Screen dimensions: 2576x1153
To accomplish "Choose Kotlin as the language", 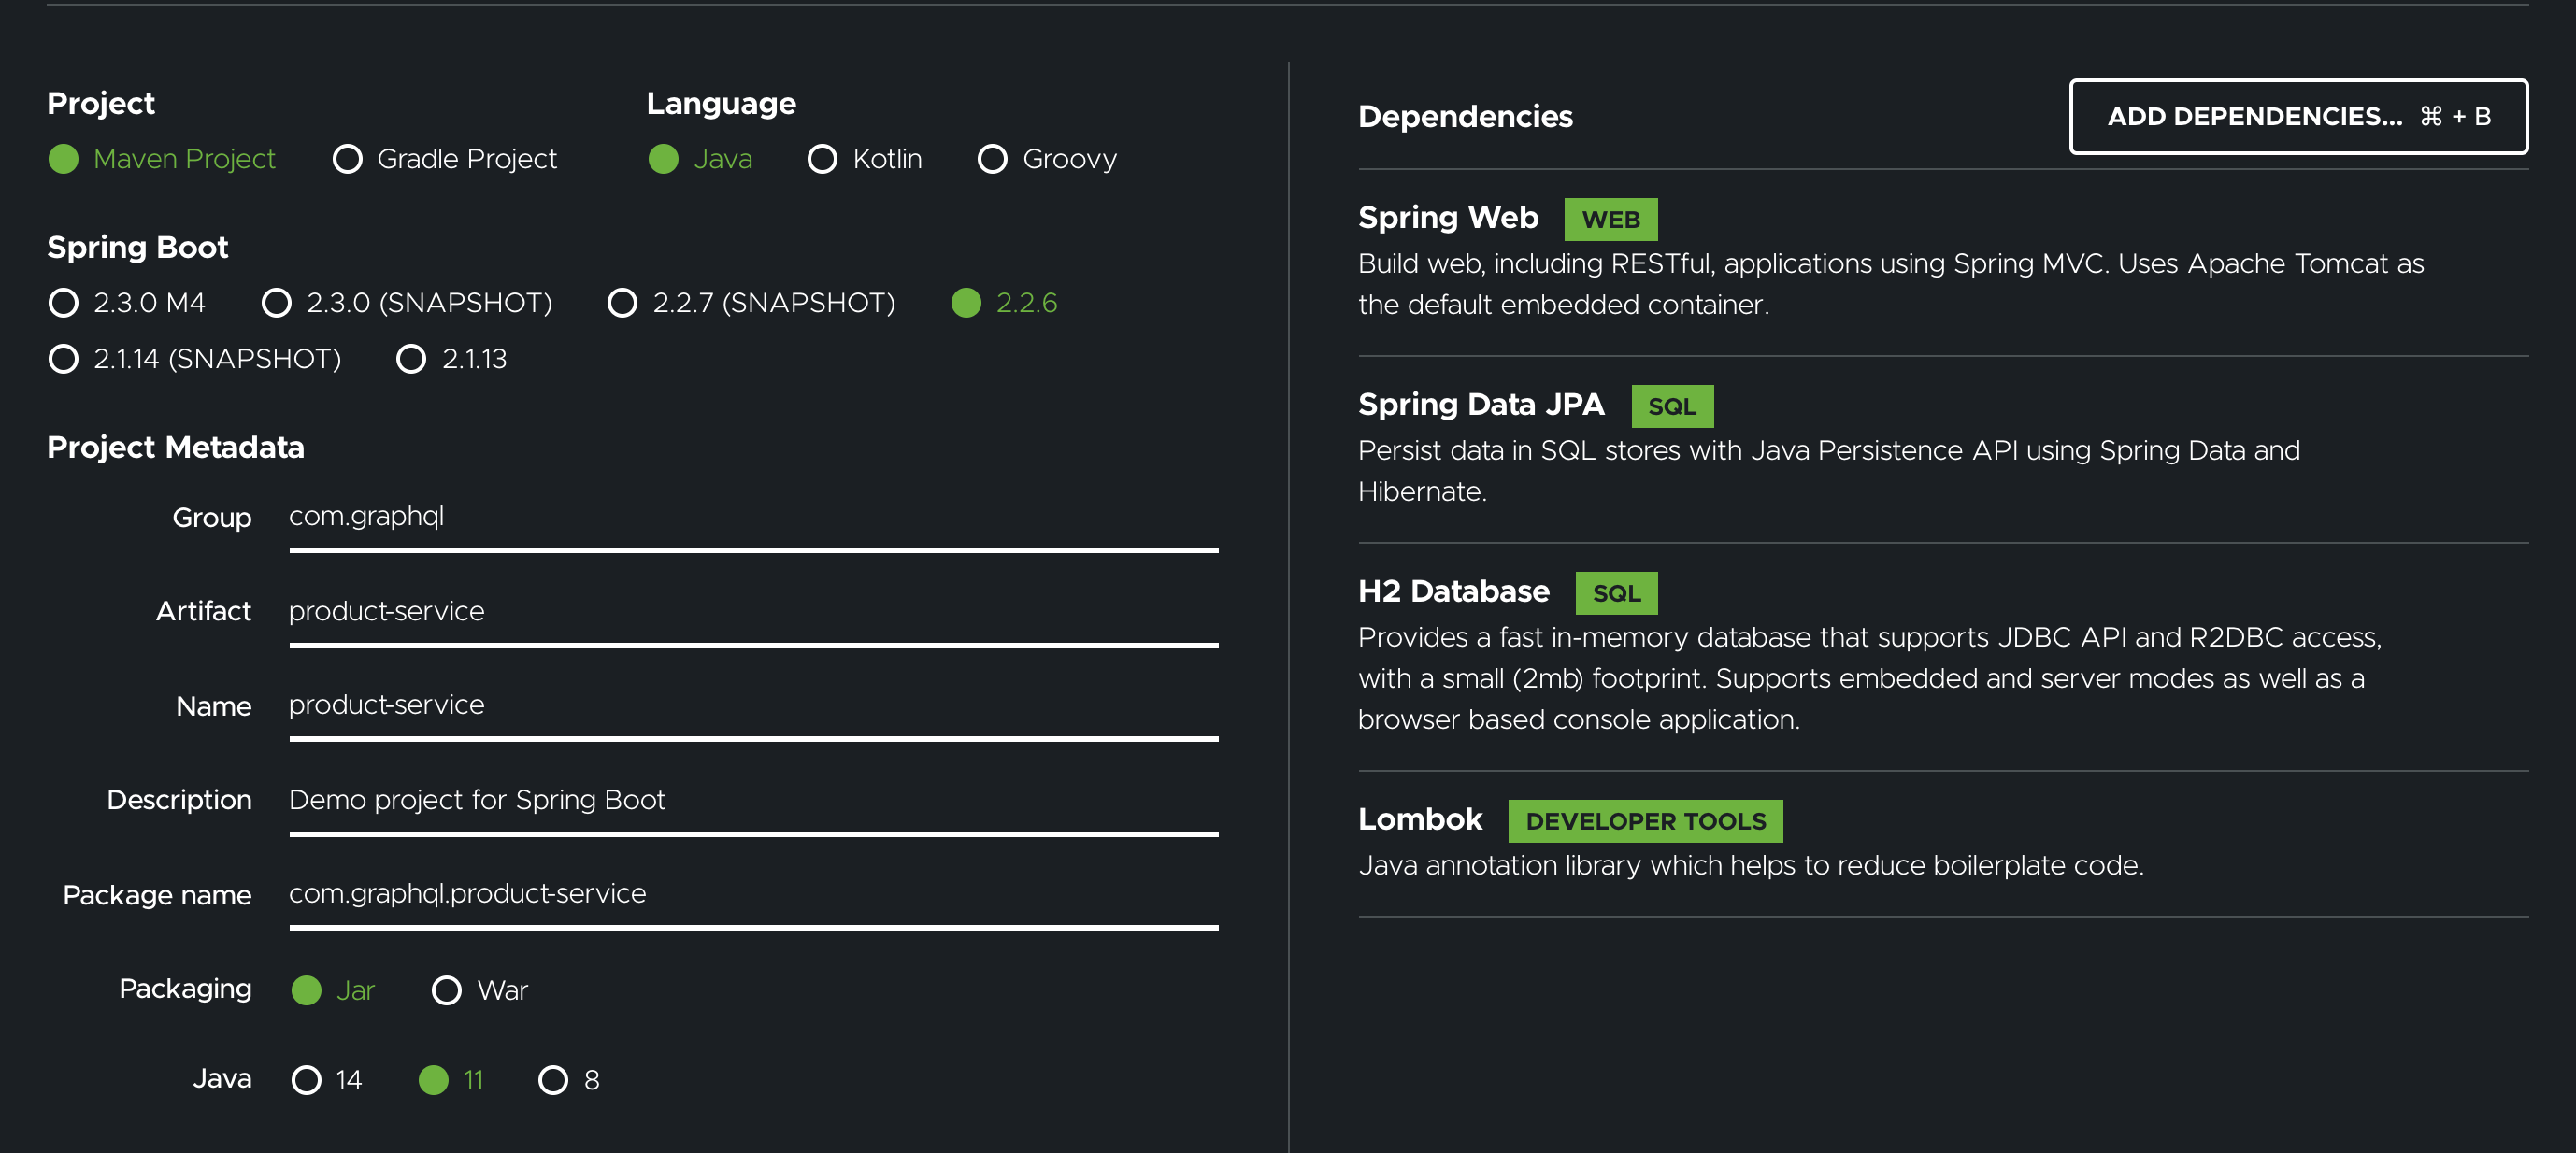I will pyautogui.click(x=865, y=159).
